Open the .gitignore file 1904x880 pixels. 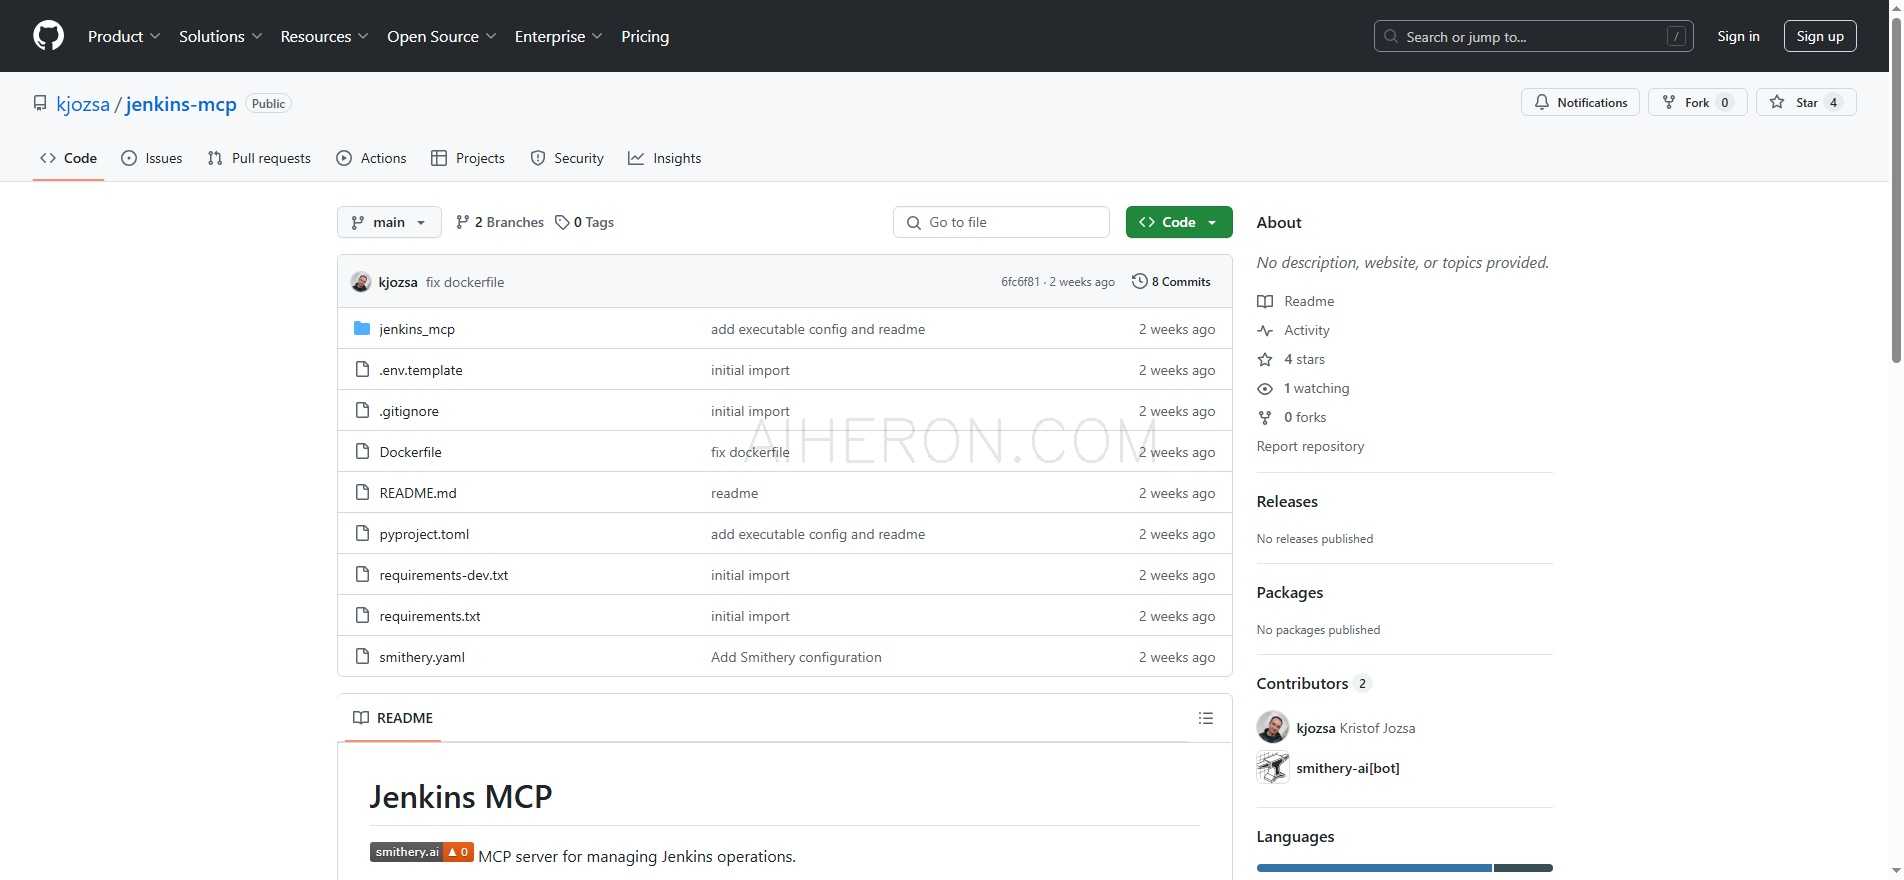click(409, 411)
